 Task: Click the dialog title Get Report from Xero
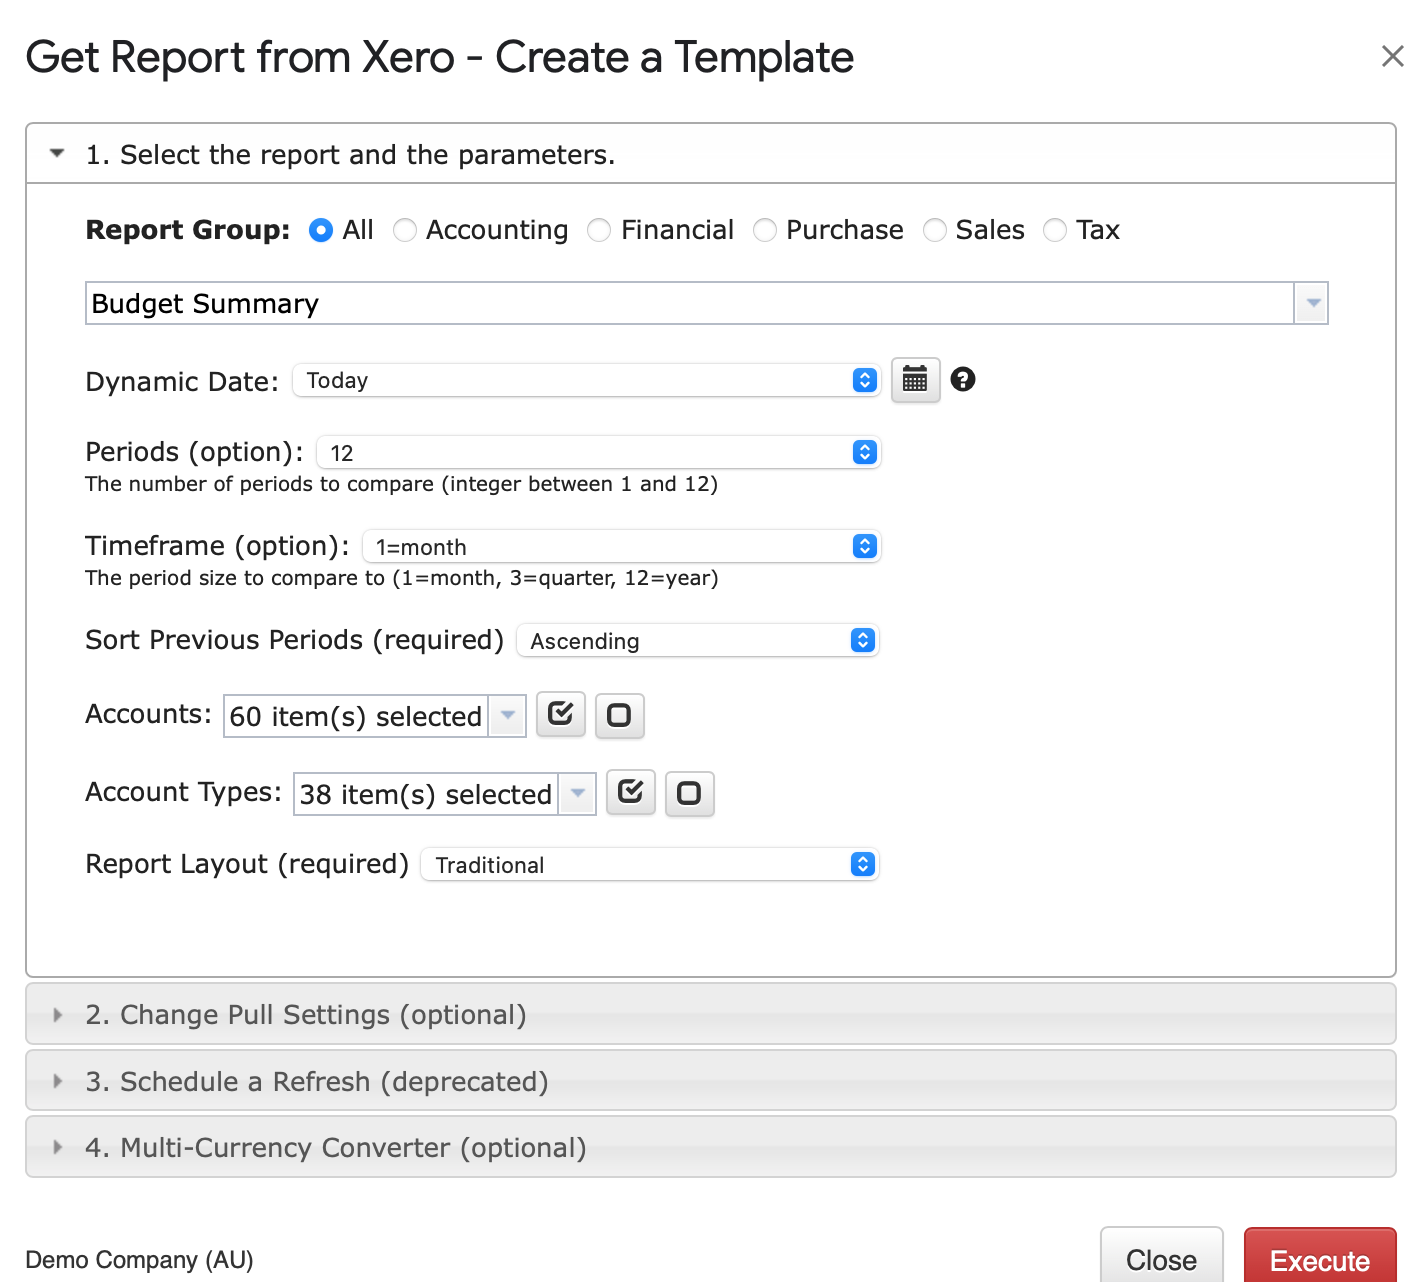[440, 57]
